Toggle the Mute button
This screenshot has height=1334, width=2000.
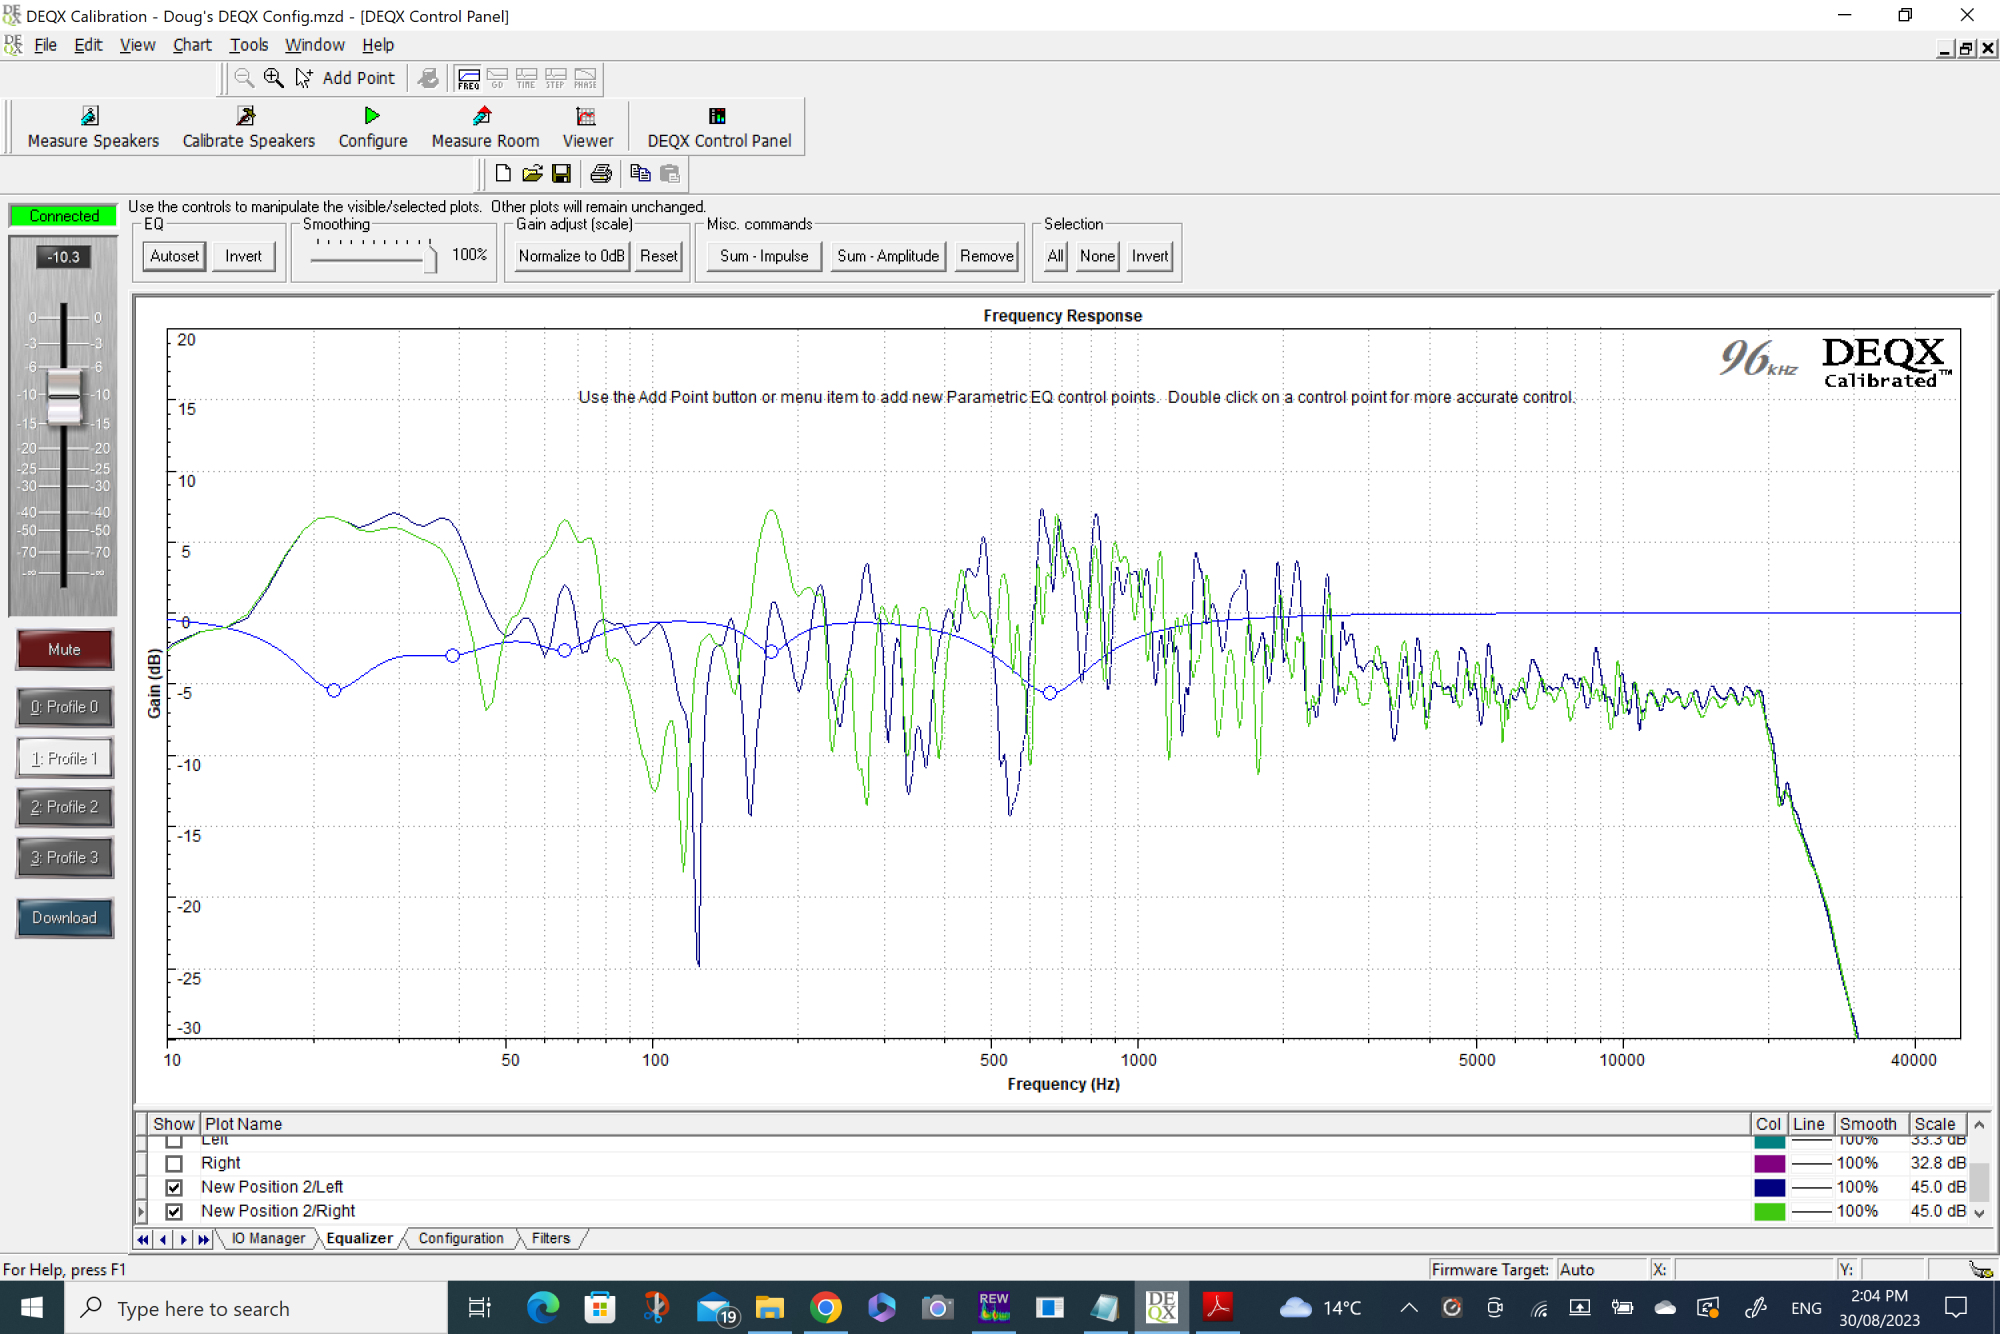[65, 650]
